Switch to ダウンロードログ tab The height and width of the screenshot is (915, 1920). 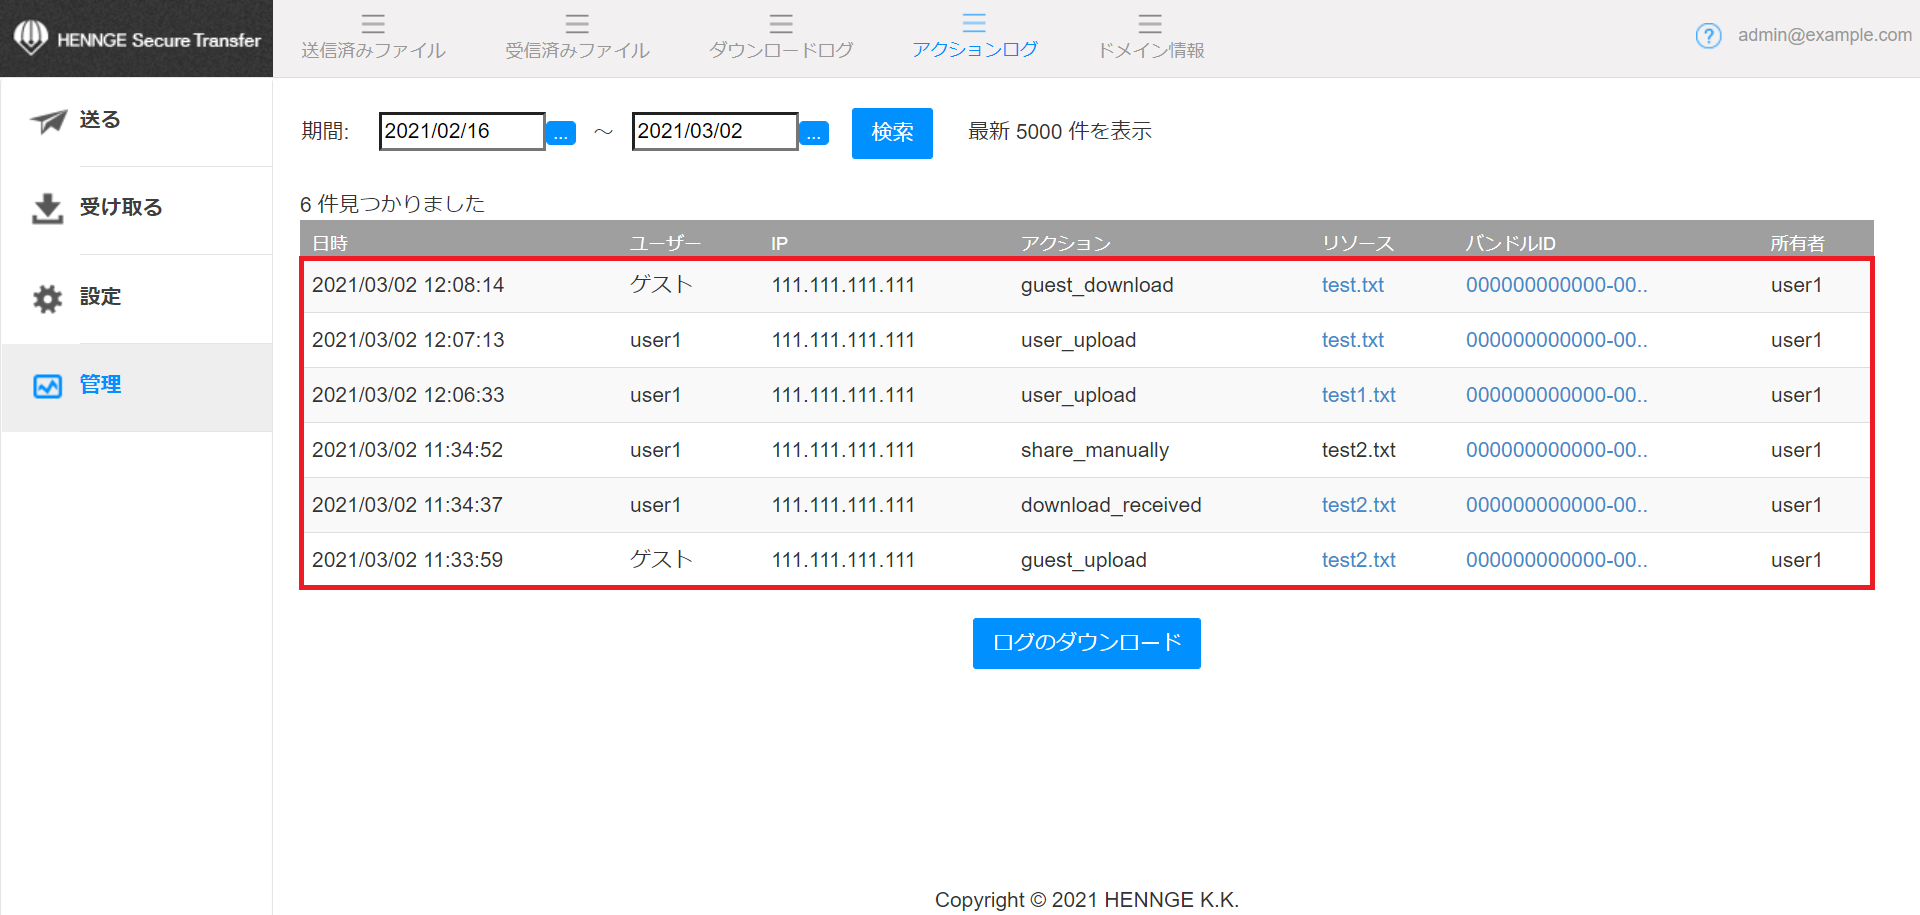(x=781, y=50)
